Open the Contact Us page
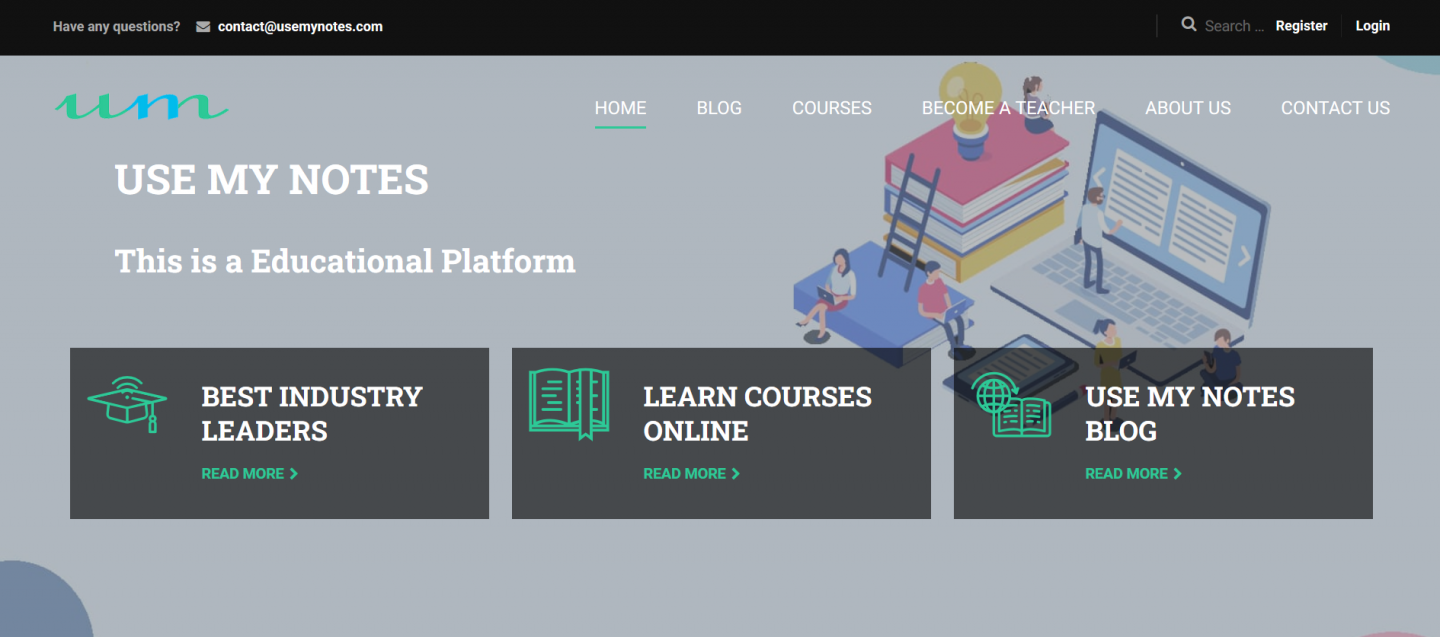 (1335, 108)
